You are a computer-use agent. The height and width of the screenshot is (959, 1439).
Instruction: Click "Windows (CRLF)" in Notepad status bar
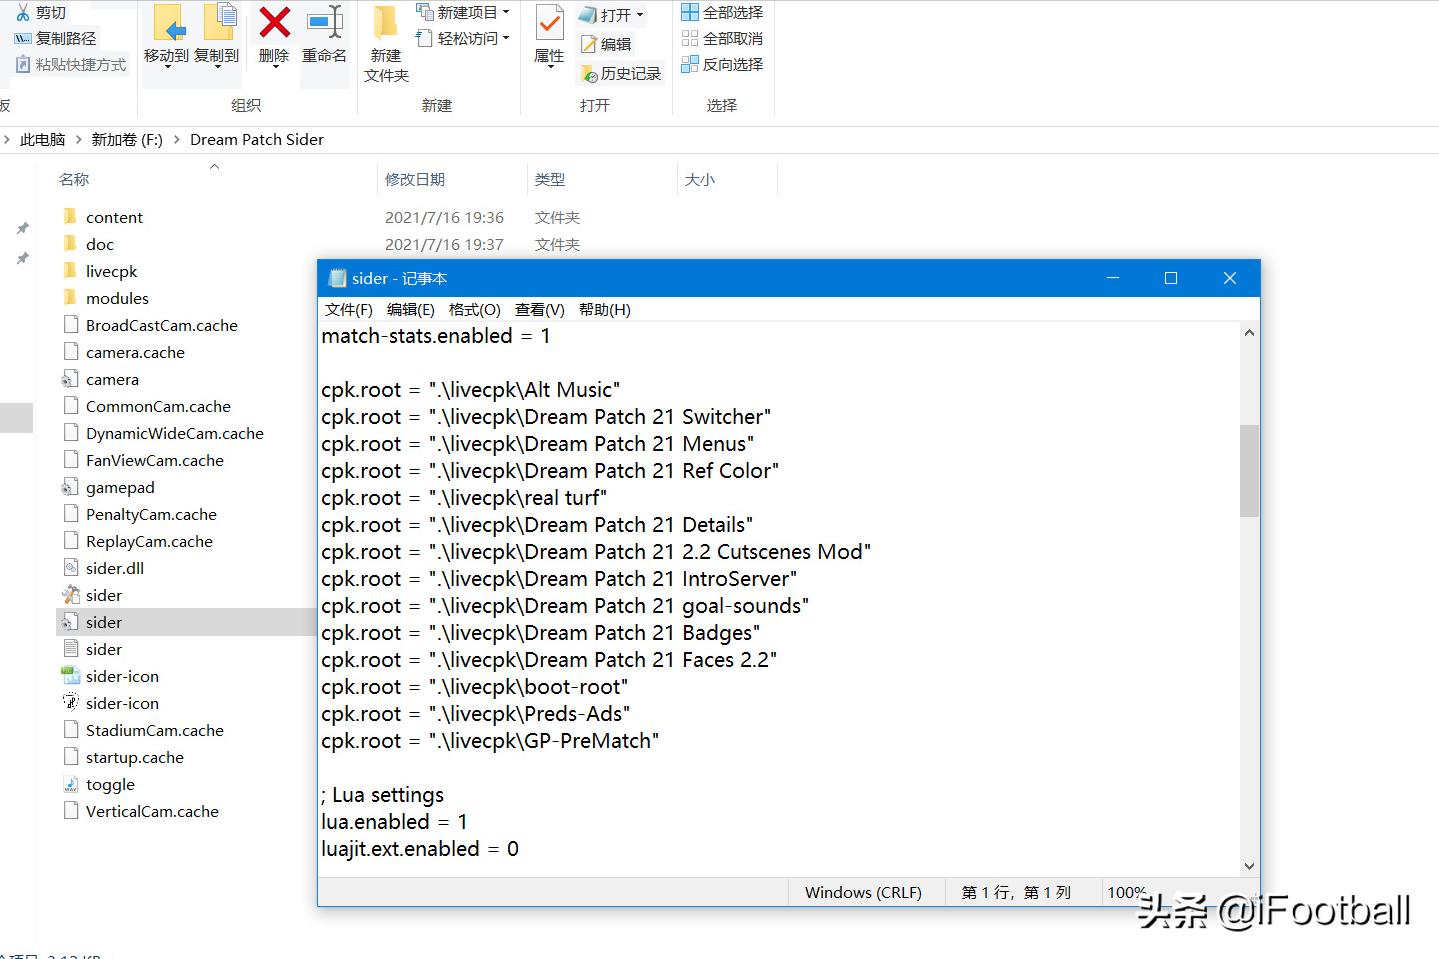coord(863,893)
